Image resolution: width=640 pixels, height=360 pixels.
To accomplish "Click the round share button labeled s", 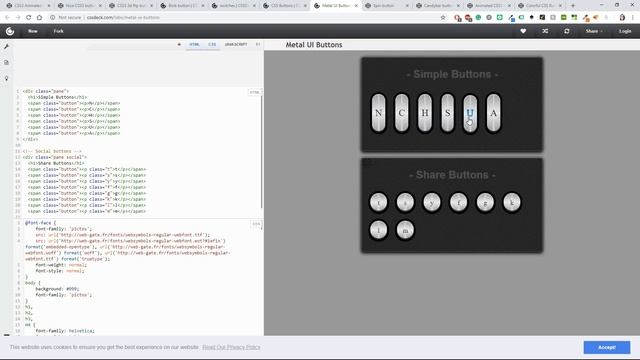I will (405, 202).
